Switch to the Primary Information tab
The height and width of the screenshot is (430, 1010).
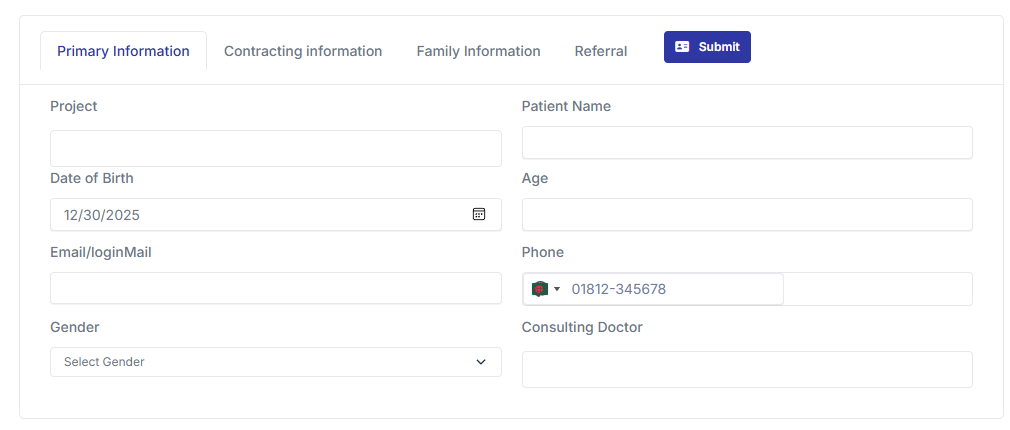[x=123, y=51]
